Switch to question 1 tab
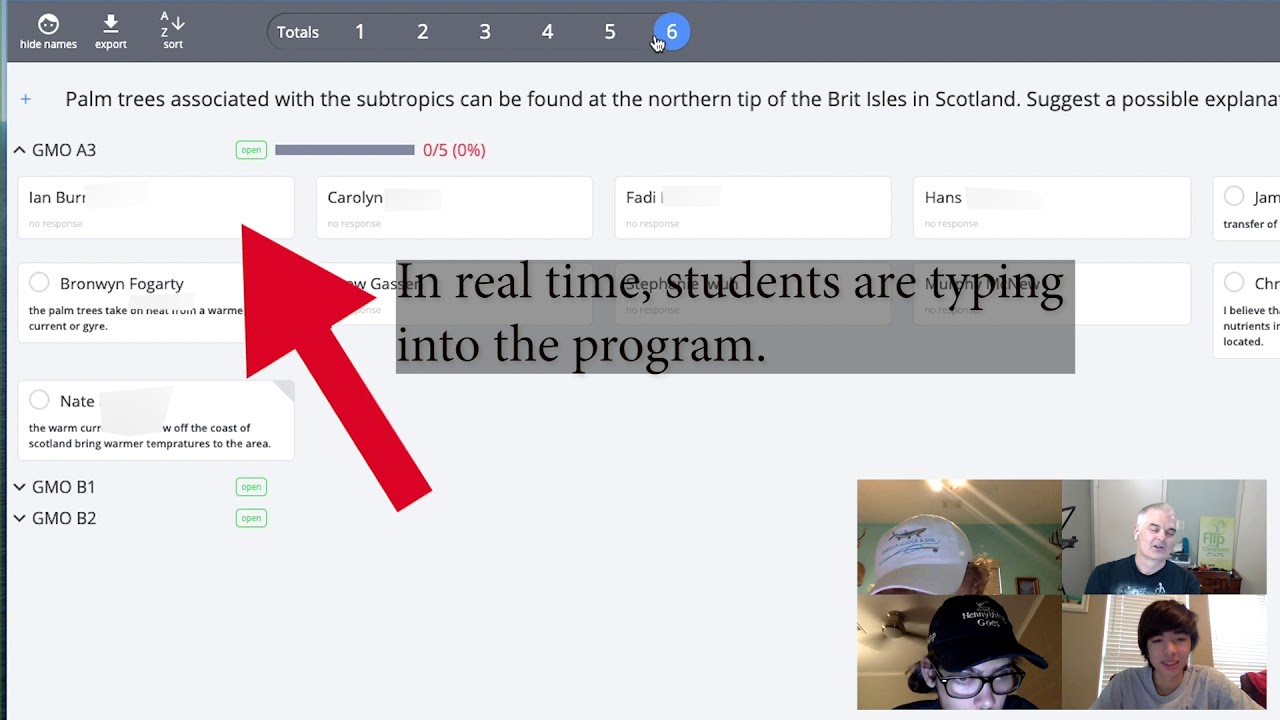Viewport: 1280px width, 720px height. 360,32
